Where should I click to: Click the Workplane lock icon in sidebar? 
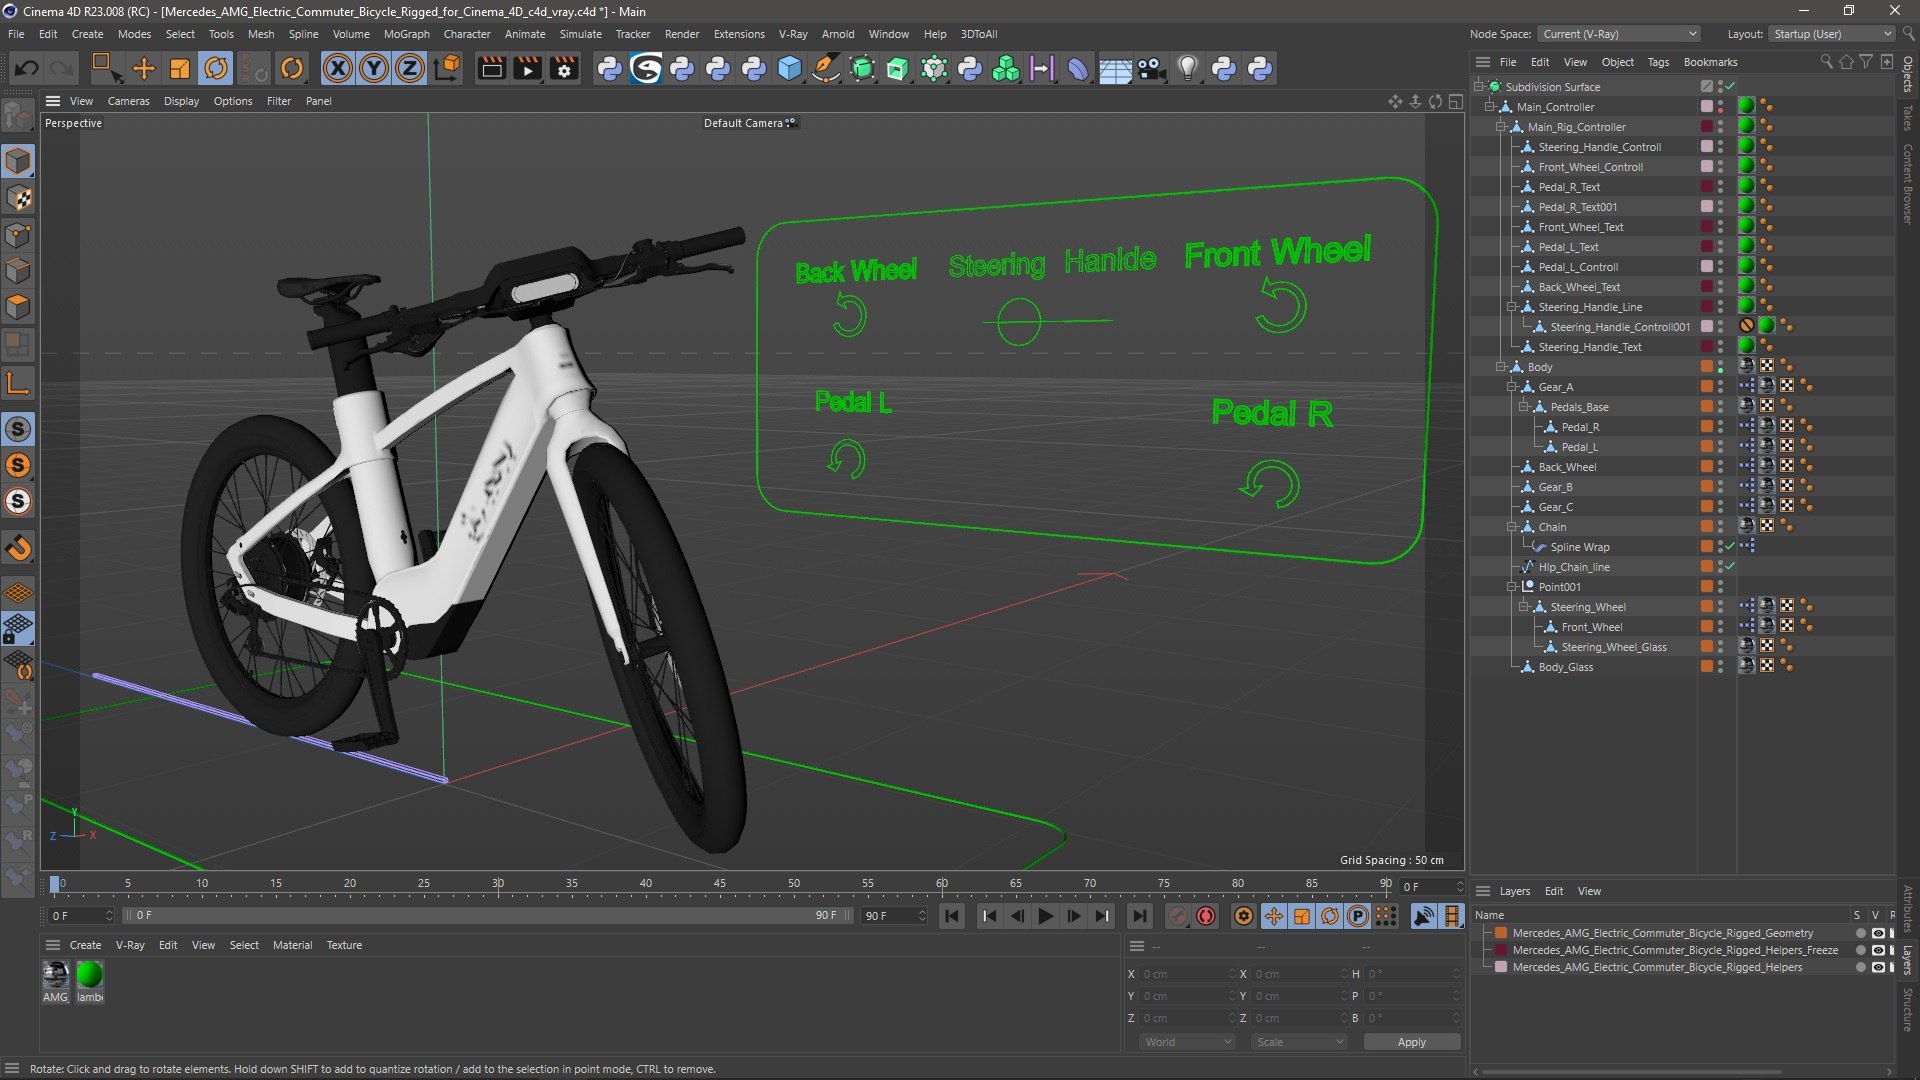point(18,628)
